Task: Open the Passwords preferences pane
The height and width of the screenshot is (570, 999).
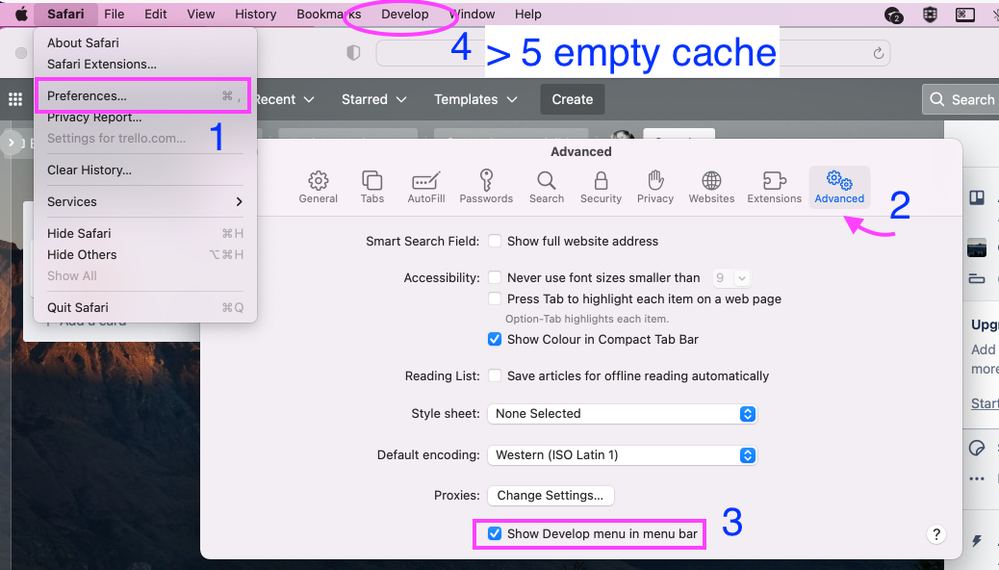Action: click(x=486, y=187)
